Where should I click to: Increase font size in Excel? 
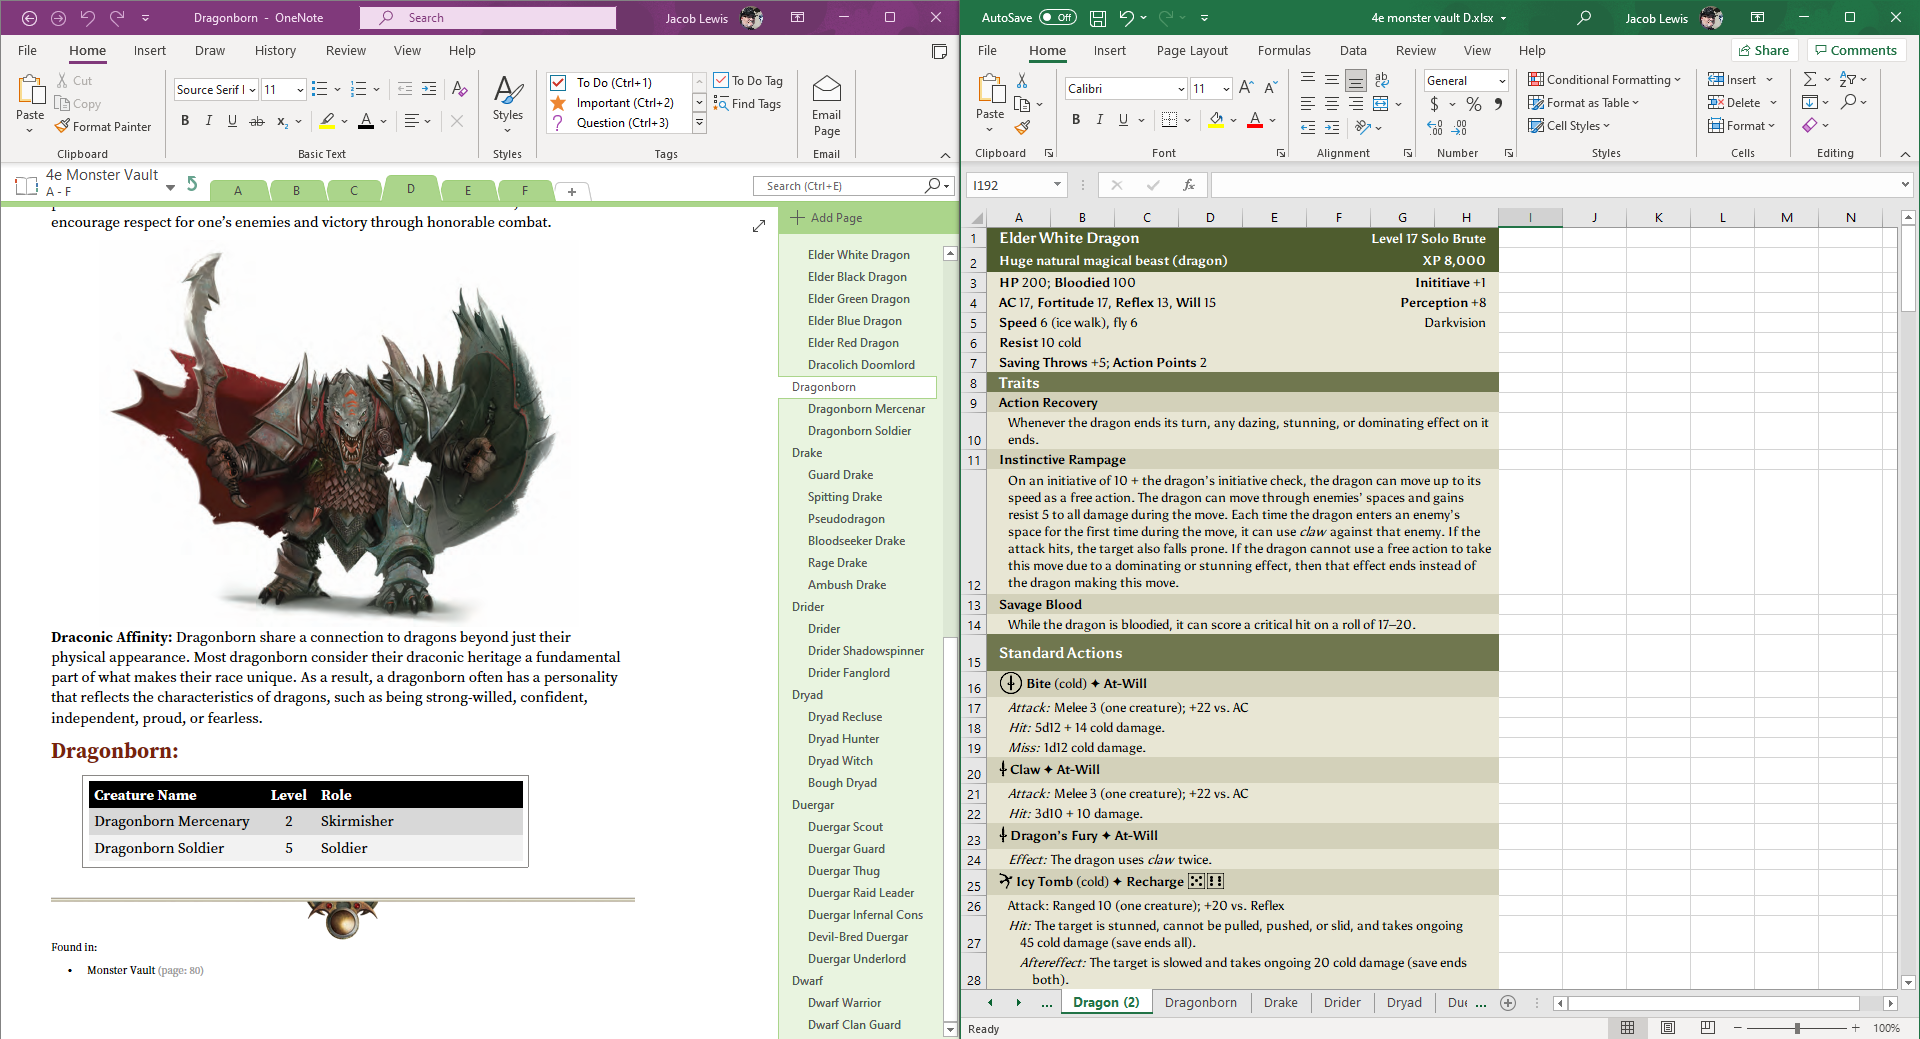(x=1246, y=88)
